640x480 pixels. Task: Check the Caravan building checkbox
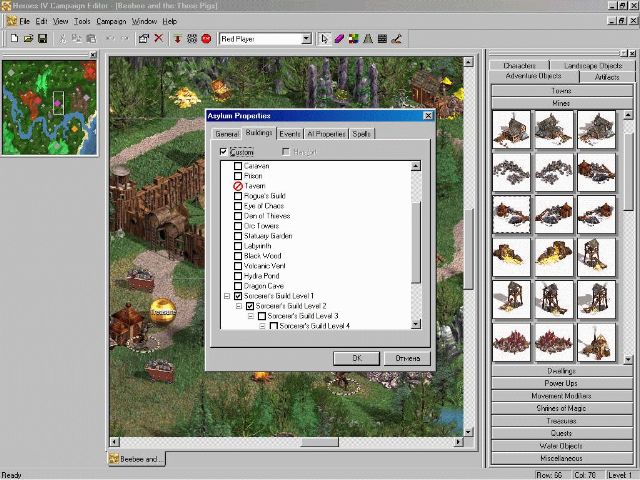(x=238, y=166)
